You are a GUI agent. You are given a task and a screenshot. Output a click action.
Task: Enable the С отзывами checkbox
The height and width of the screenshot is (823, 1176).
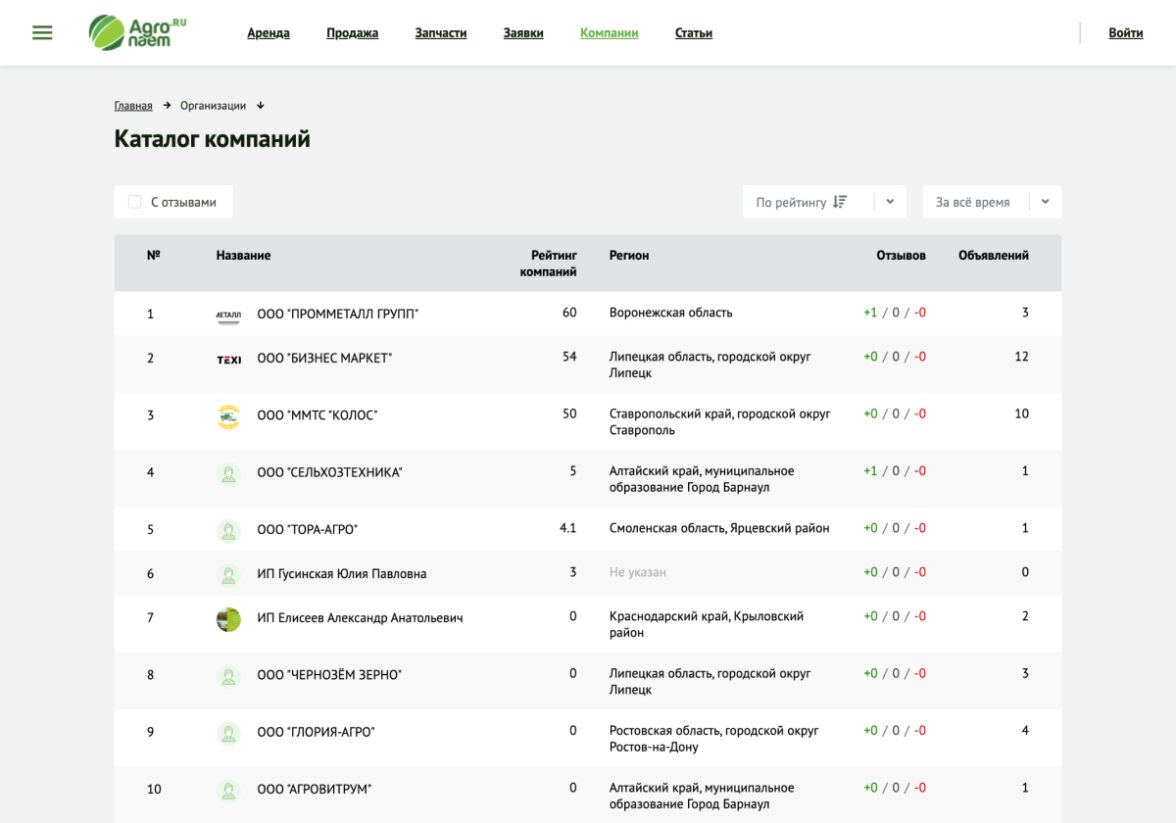135,202
